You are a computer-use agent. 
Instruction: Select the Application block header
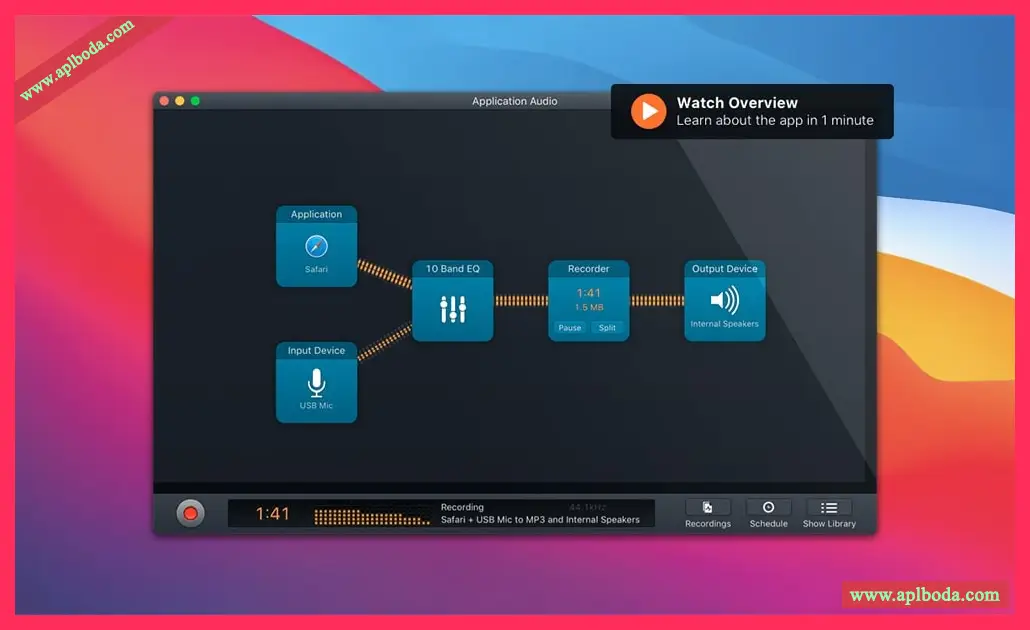tap(316, 214)
